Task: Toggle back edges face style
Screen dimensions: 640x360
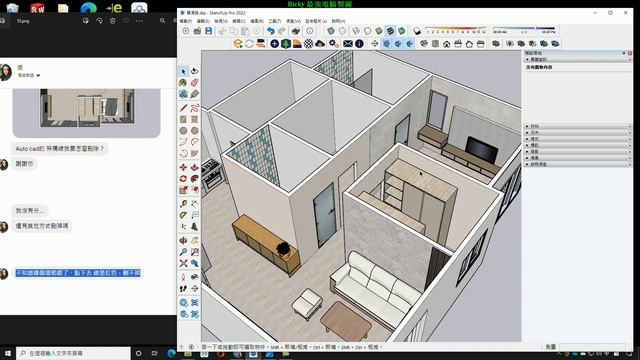Action: (x=342, y=31)
